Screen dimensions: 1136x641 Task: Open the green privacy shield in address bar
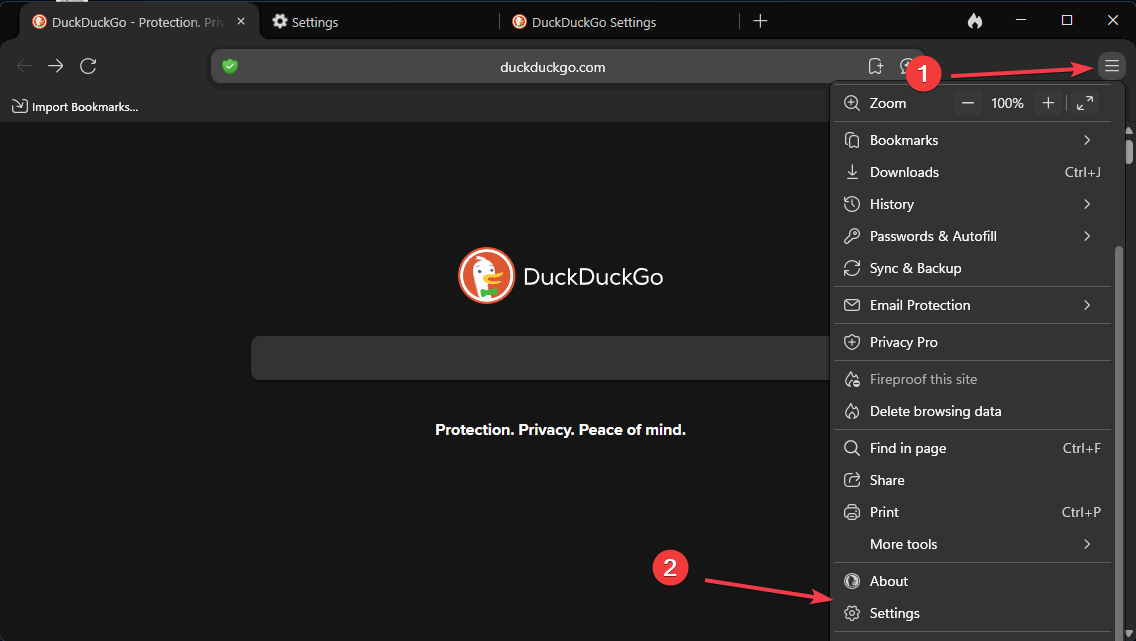(x=230, y=67)
